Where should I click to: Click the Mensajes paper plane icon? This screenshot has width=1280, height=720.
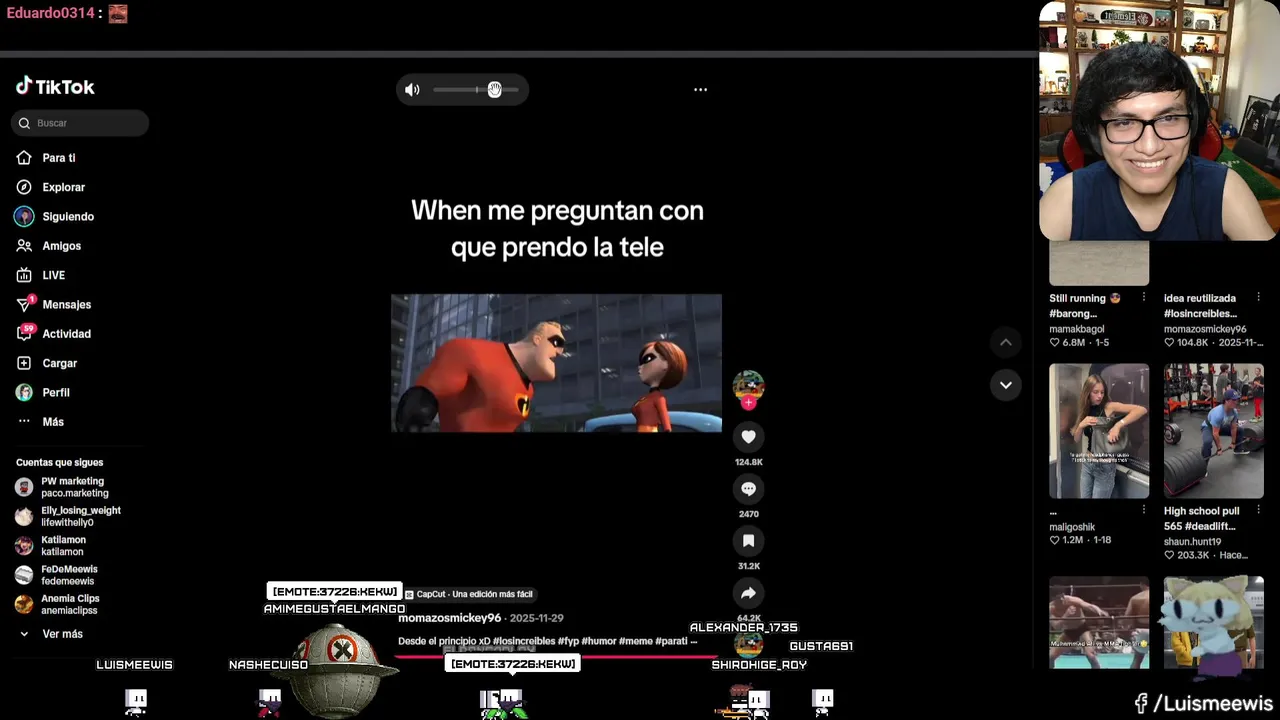tap(24, 304)
